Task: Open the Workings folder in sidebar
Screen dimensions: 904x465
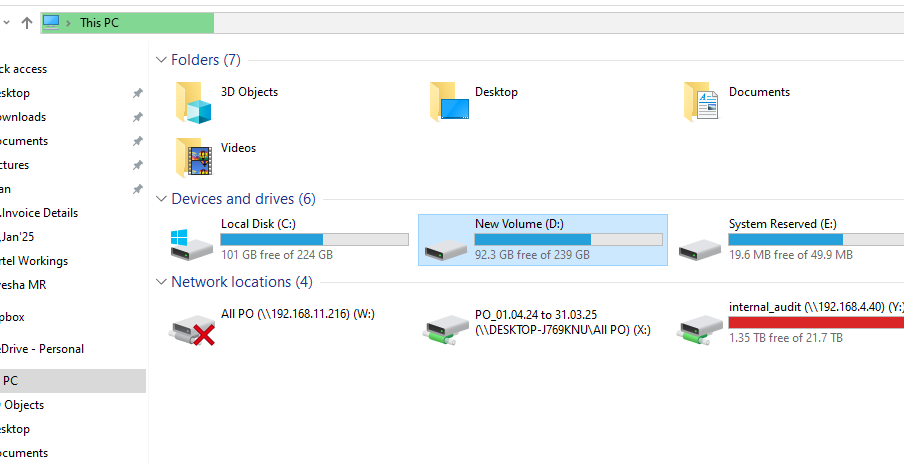Action: click(33, 261)
